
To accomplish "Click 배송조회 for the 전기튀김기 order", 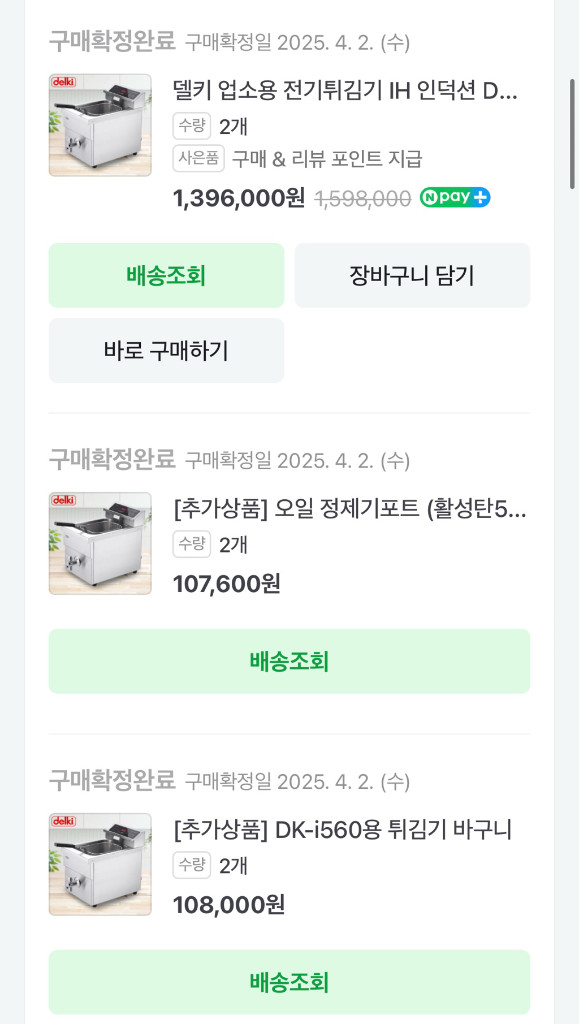I will [x=165, y=275].
